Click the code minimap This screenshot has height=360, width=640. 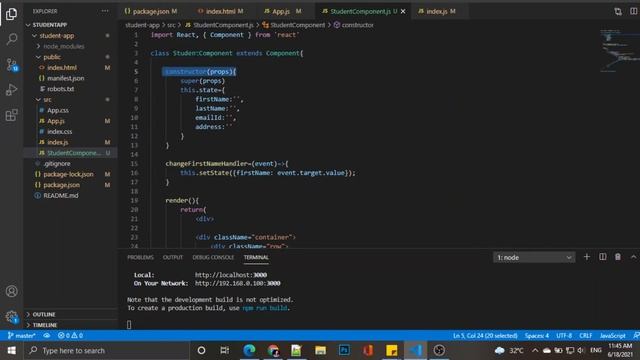pyautogui.click(x=619, y=51)
